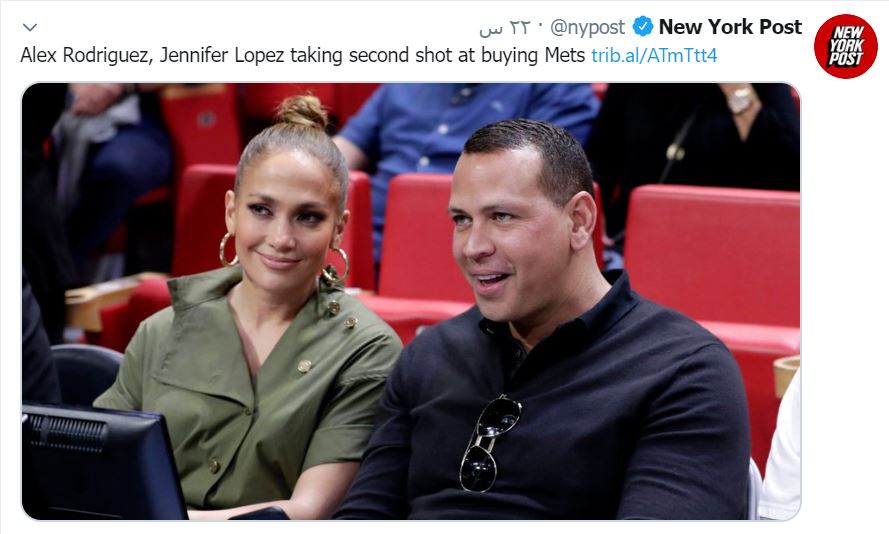Click the sunglasses hanging on the black shirt
This screenshot has width=889, height=534.
click(489, 441)
